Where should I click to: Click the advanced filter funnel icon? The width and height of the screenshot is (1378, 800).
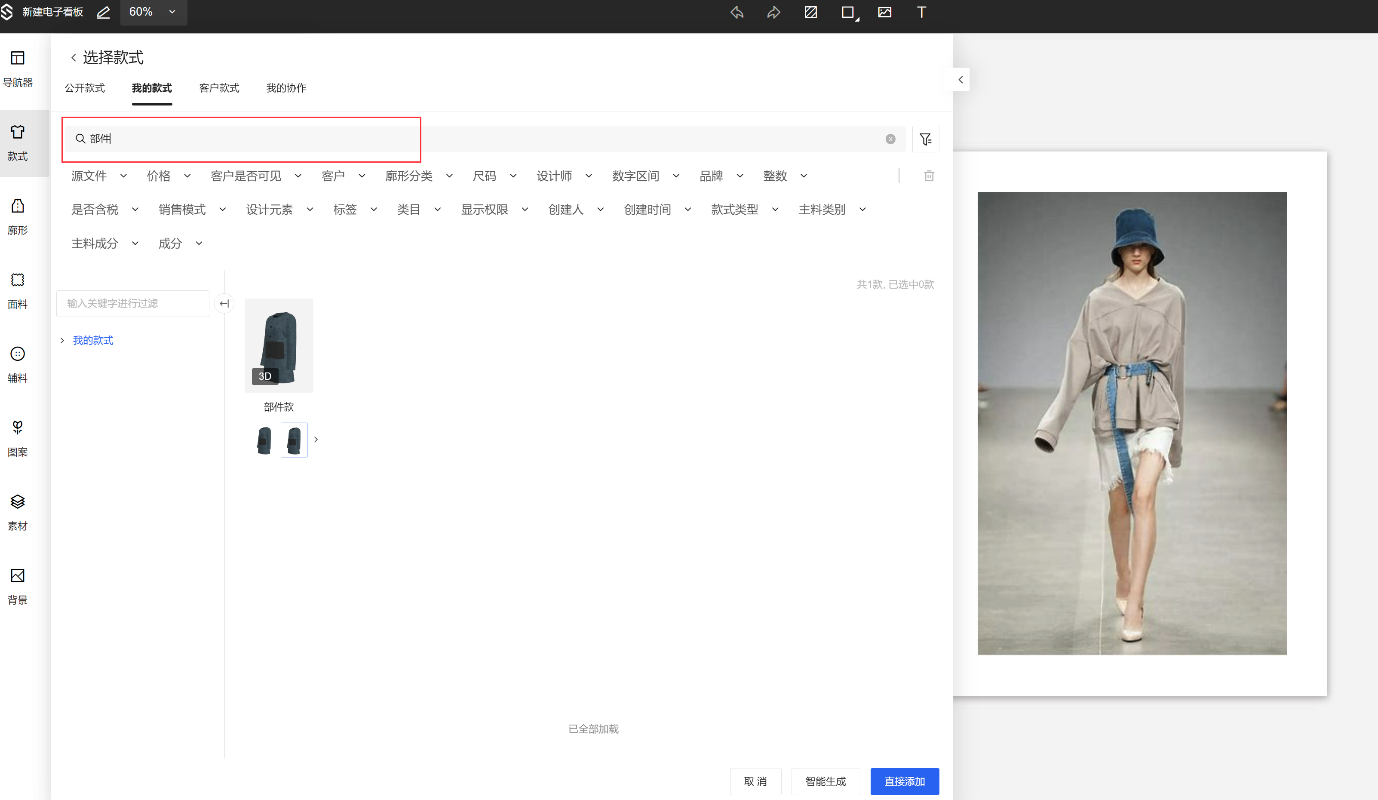(x=925, y=139)
